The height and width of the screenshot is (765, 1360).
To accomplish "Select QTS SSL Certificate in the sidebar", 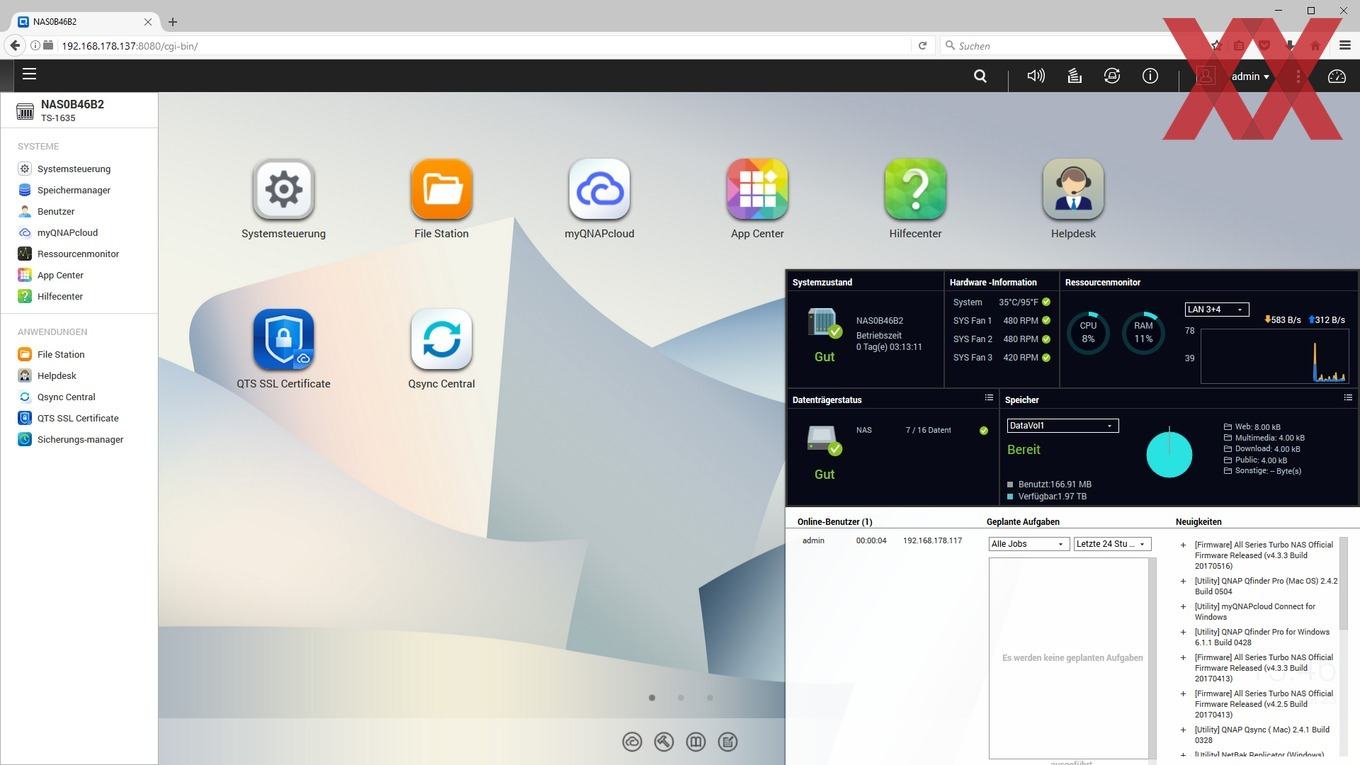I will coord(78,418).
